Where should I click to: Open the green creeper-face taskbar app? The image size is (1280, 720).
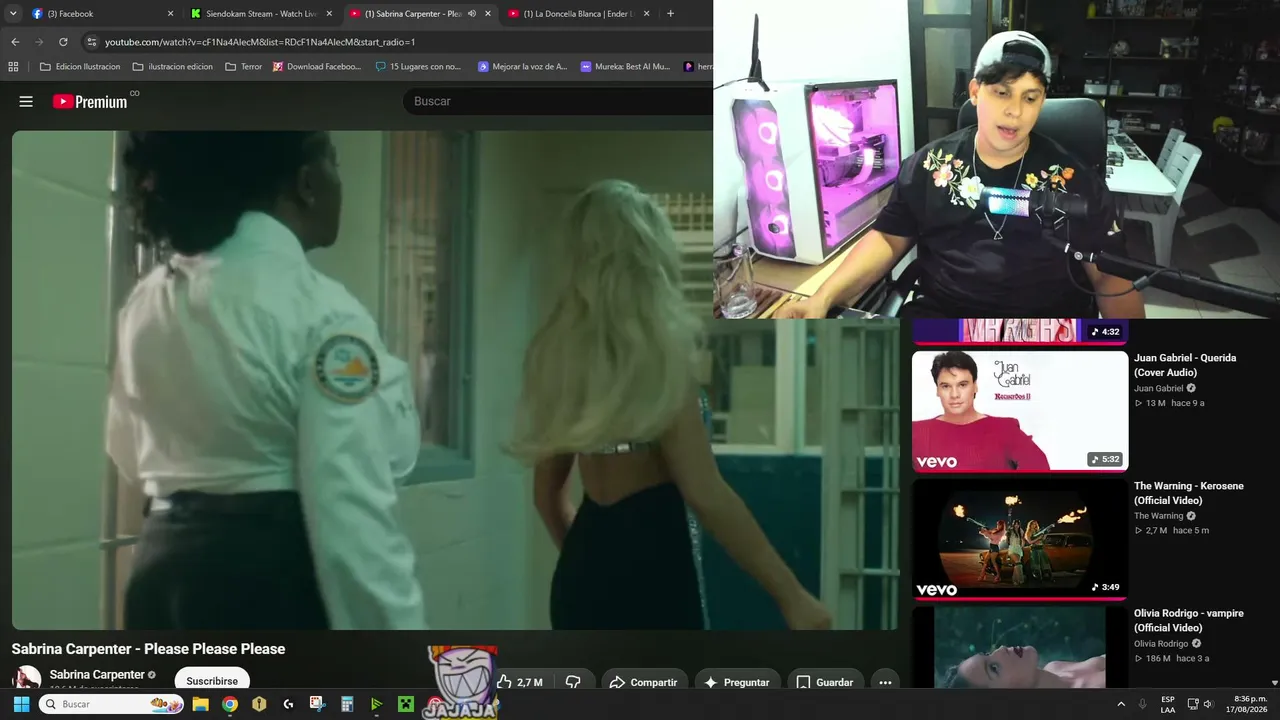pos(405,704)
